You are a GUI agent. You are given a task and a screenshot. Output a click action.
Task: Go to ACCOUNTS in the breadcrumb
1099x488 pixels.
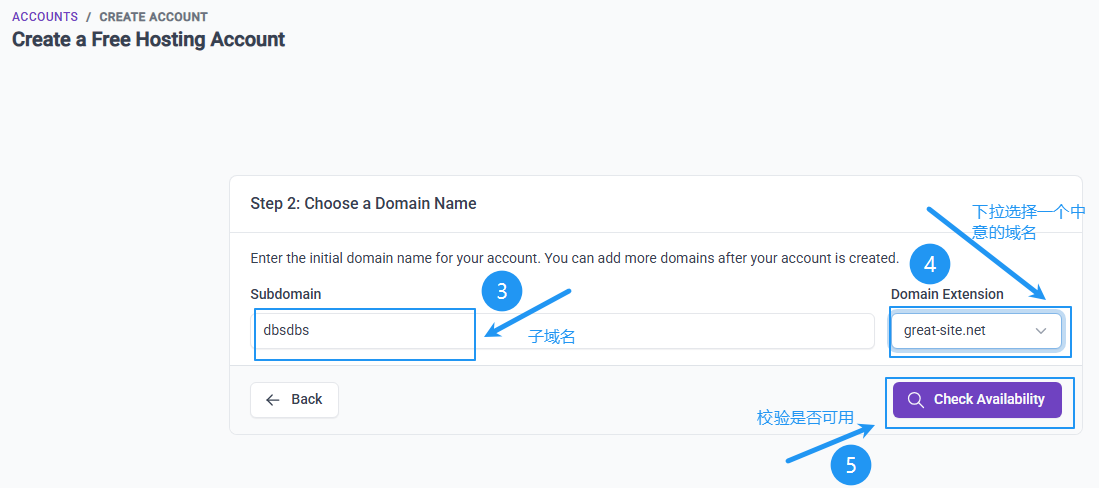(x=45, y=17)
